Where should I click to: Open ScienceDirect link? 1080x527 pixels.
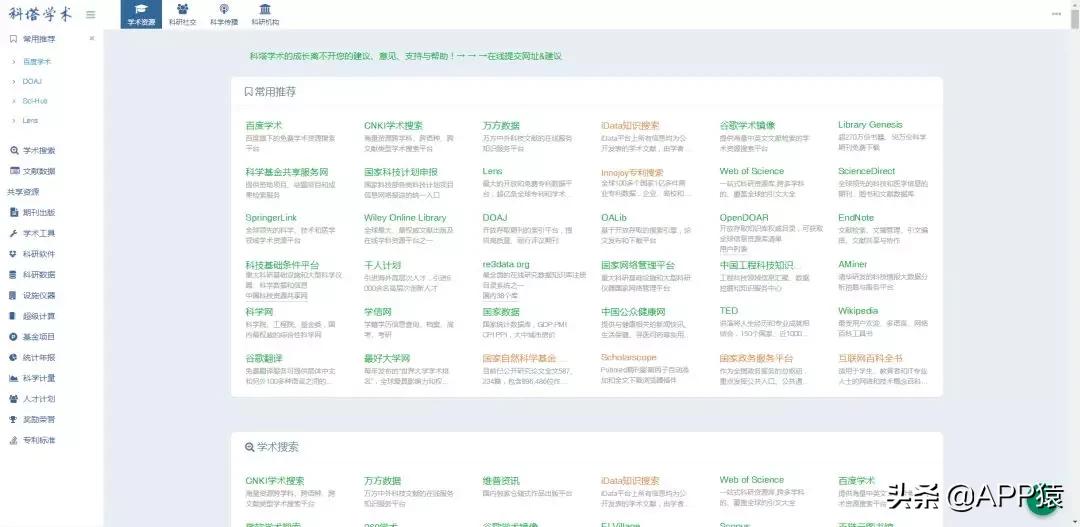click(x=866, y=171)
